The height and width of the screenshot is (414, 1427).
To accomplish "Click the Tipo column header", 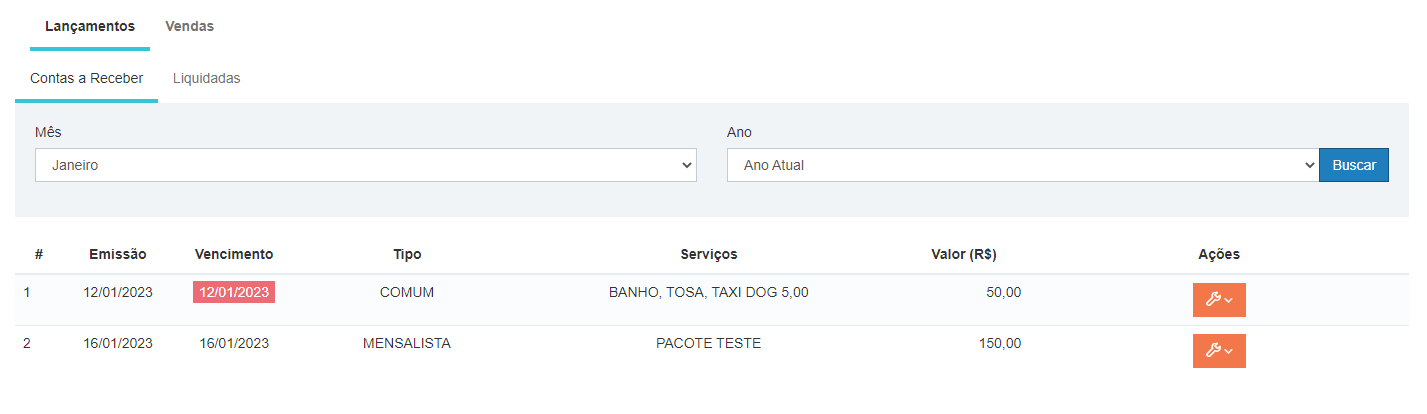I will pyautogui.click(x=407, y=254).
